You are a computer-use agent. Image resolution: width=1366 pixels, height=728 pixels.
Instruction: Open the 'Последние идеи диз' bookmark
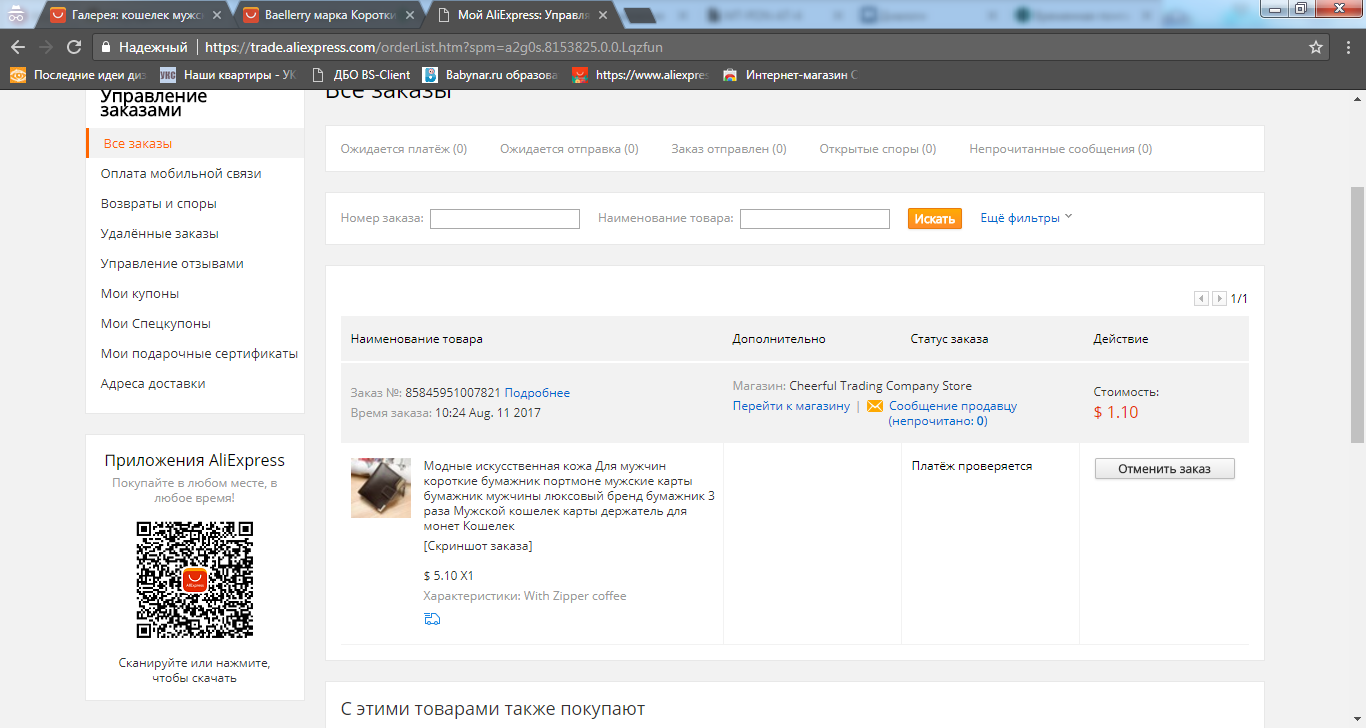(79, 75)
